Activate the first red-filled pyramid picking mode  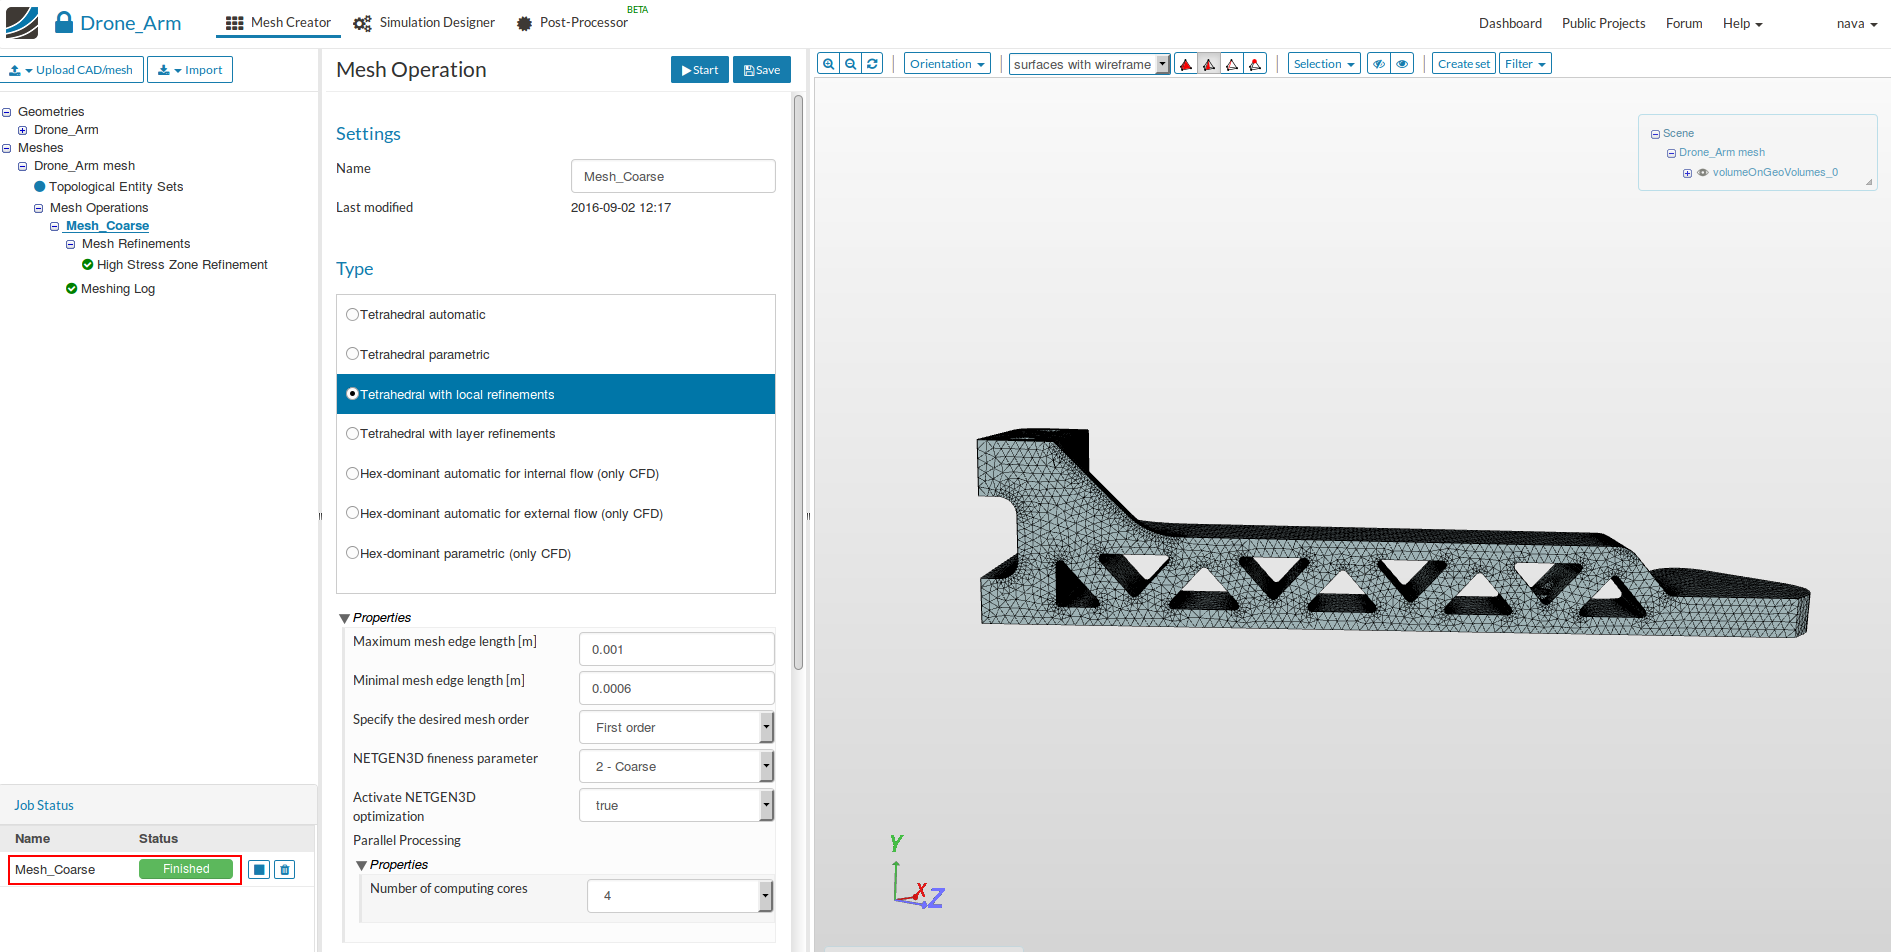tap(1186, 64)
